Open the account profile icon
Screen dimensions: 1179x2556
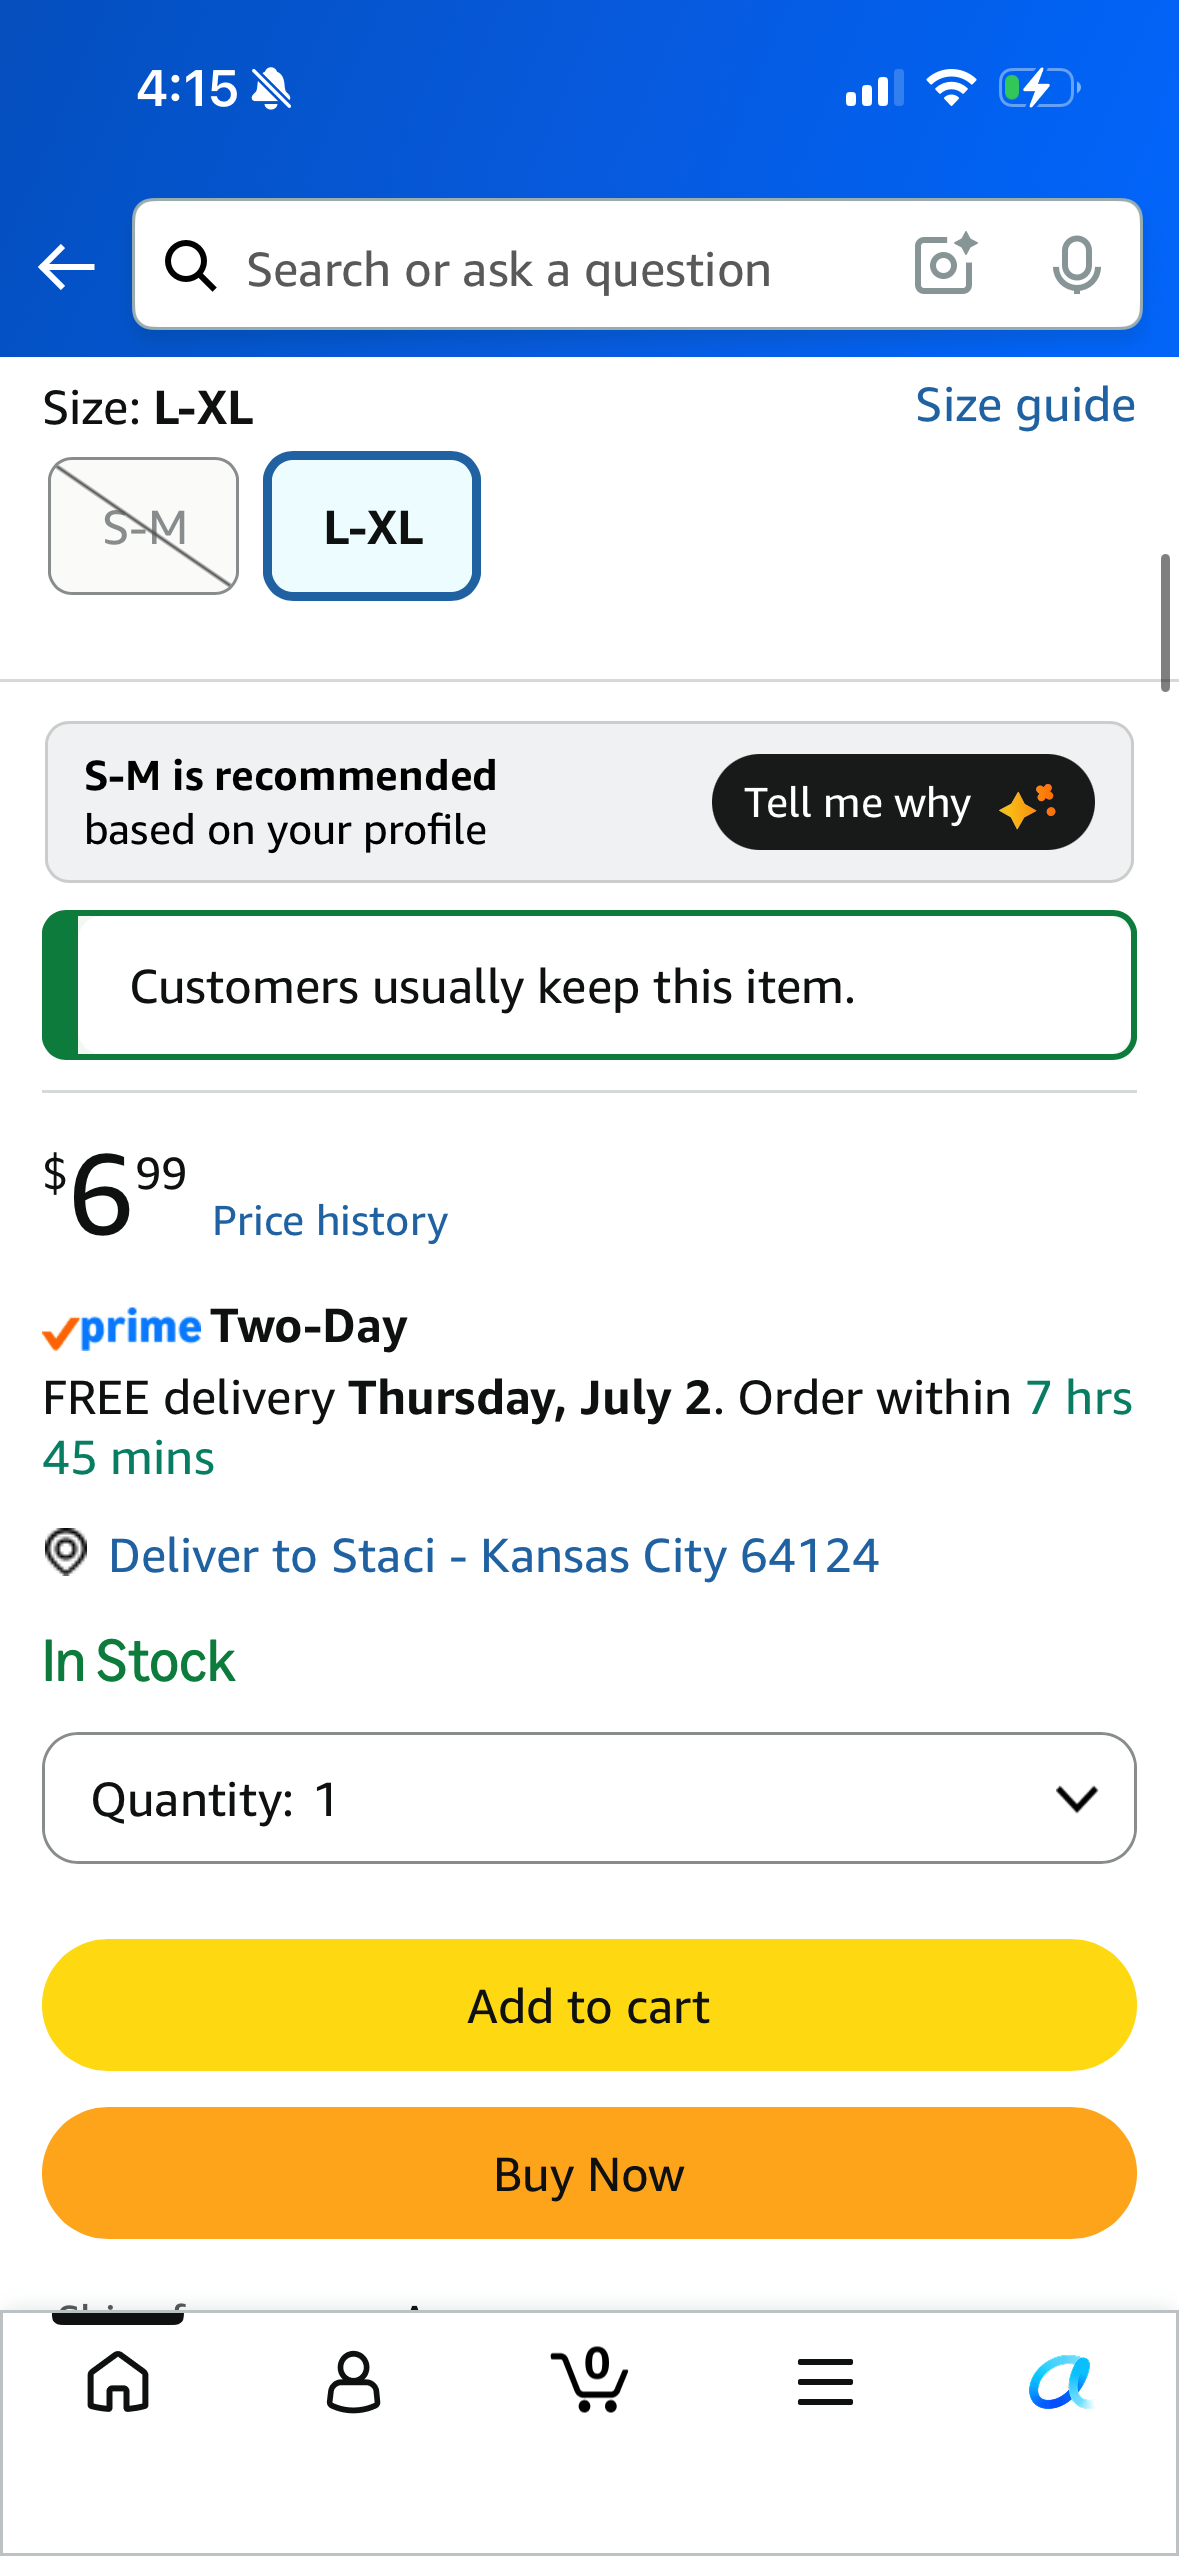354,2381
